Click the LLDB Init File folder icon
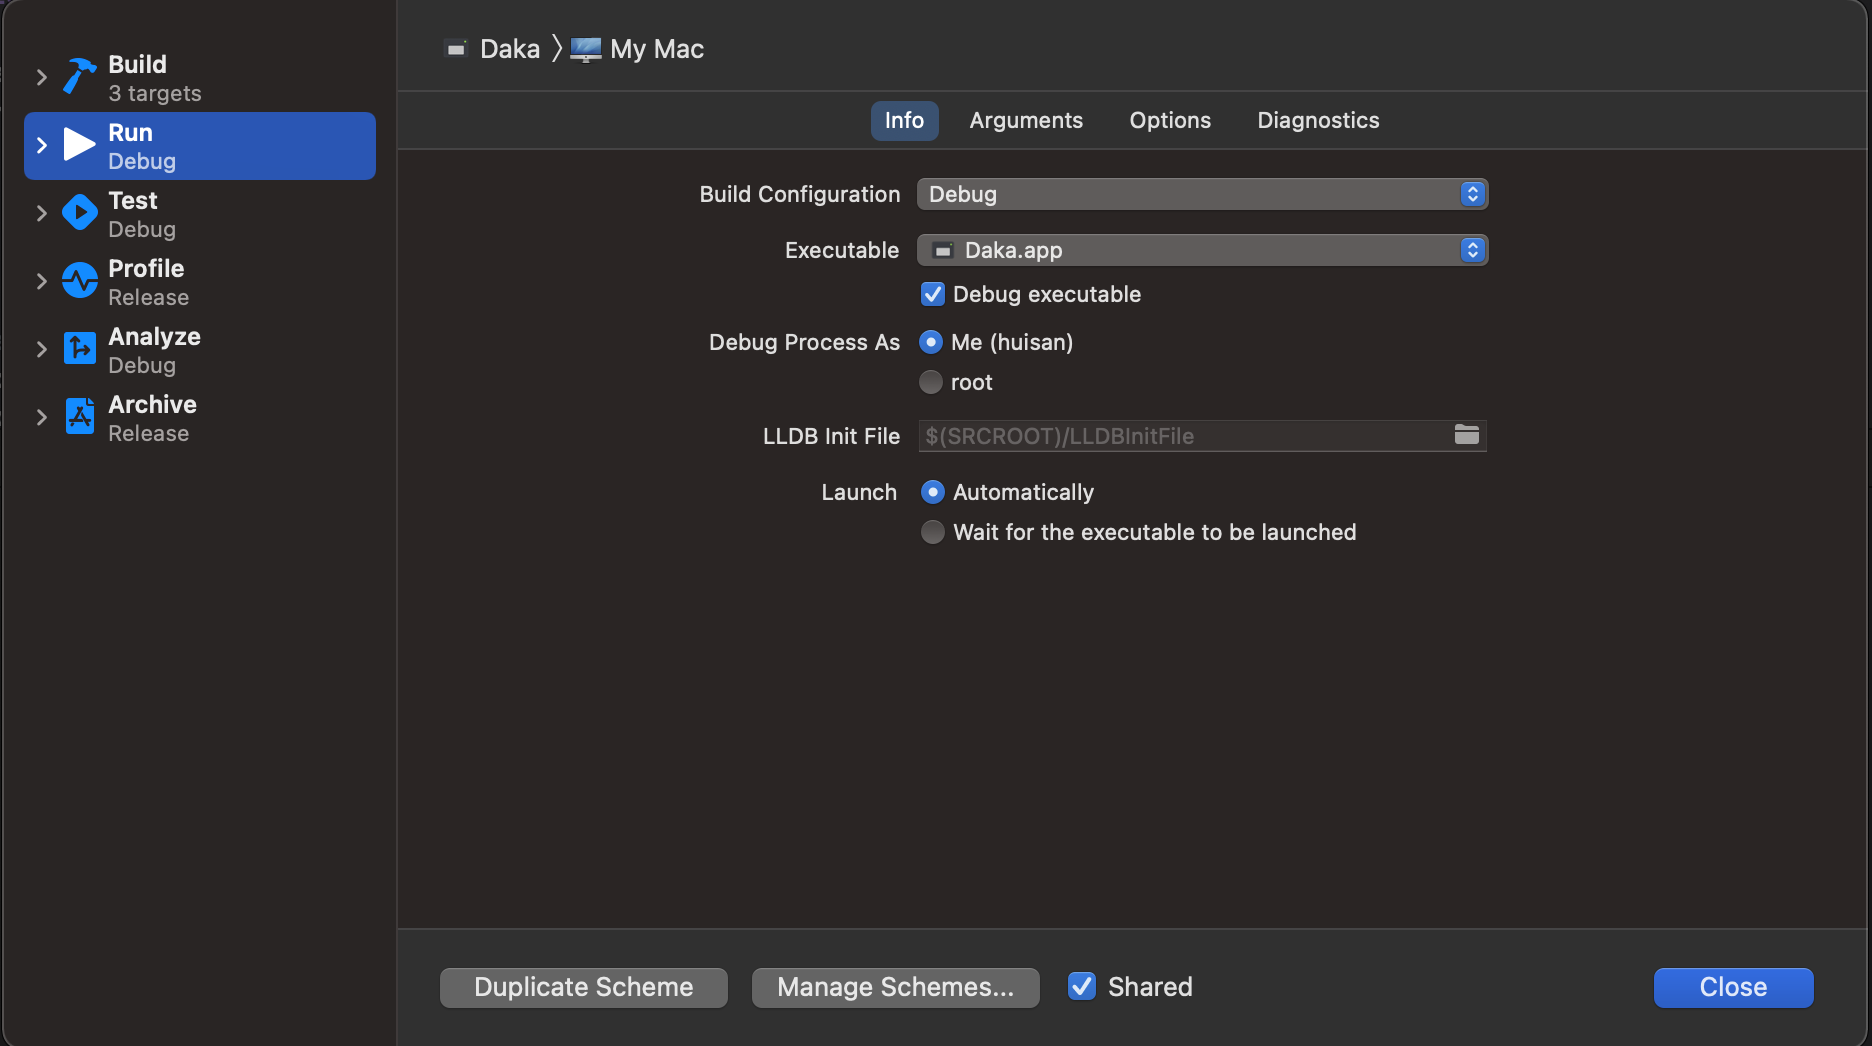 (x=1466, y=435)
